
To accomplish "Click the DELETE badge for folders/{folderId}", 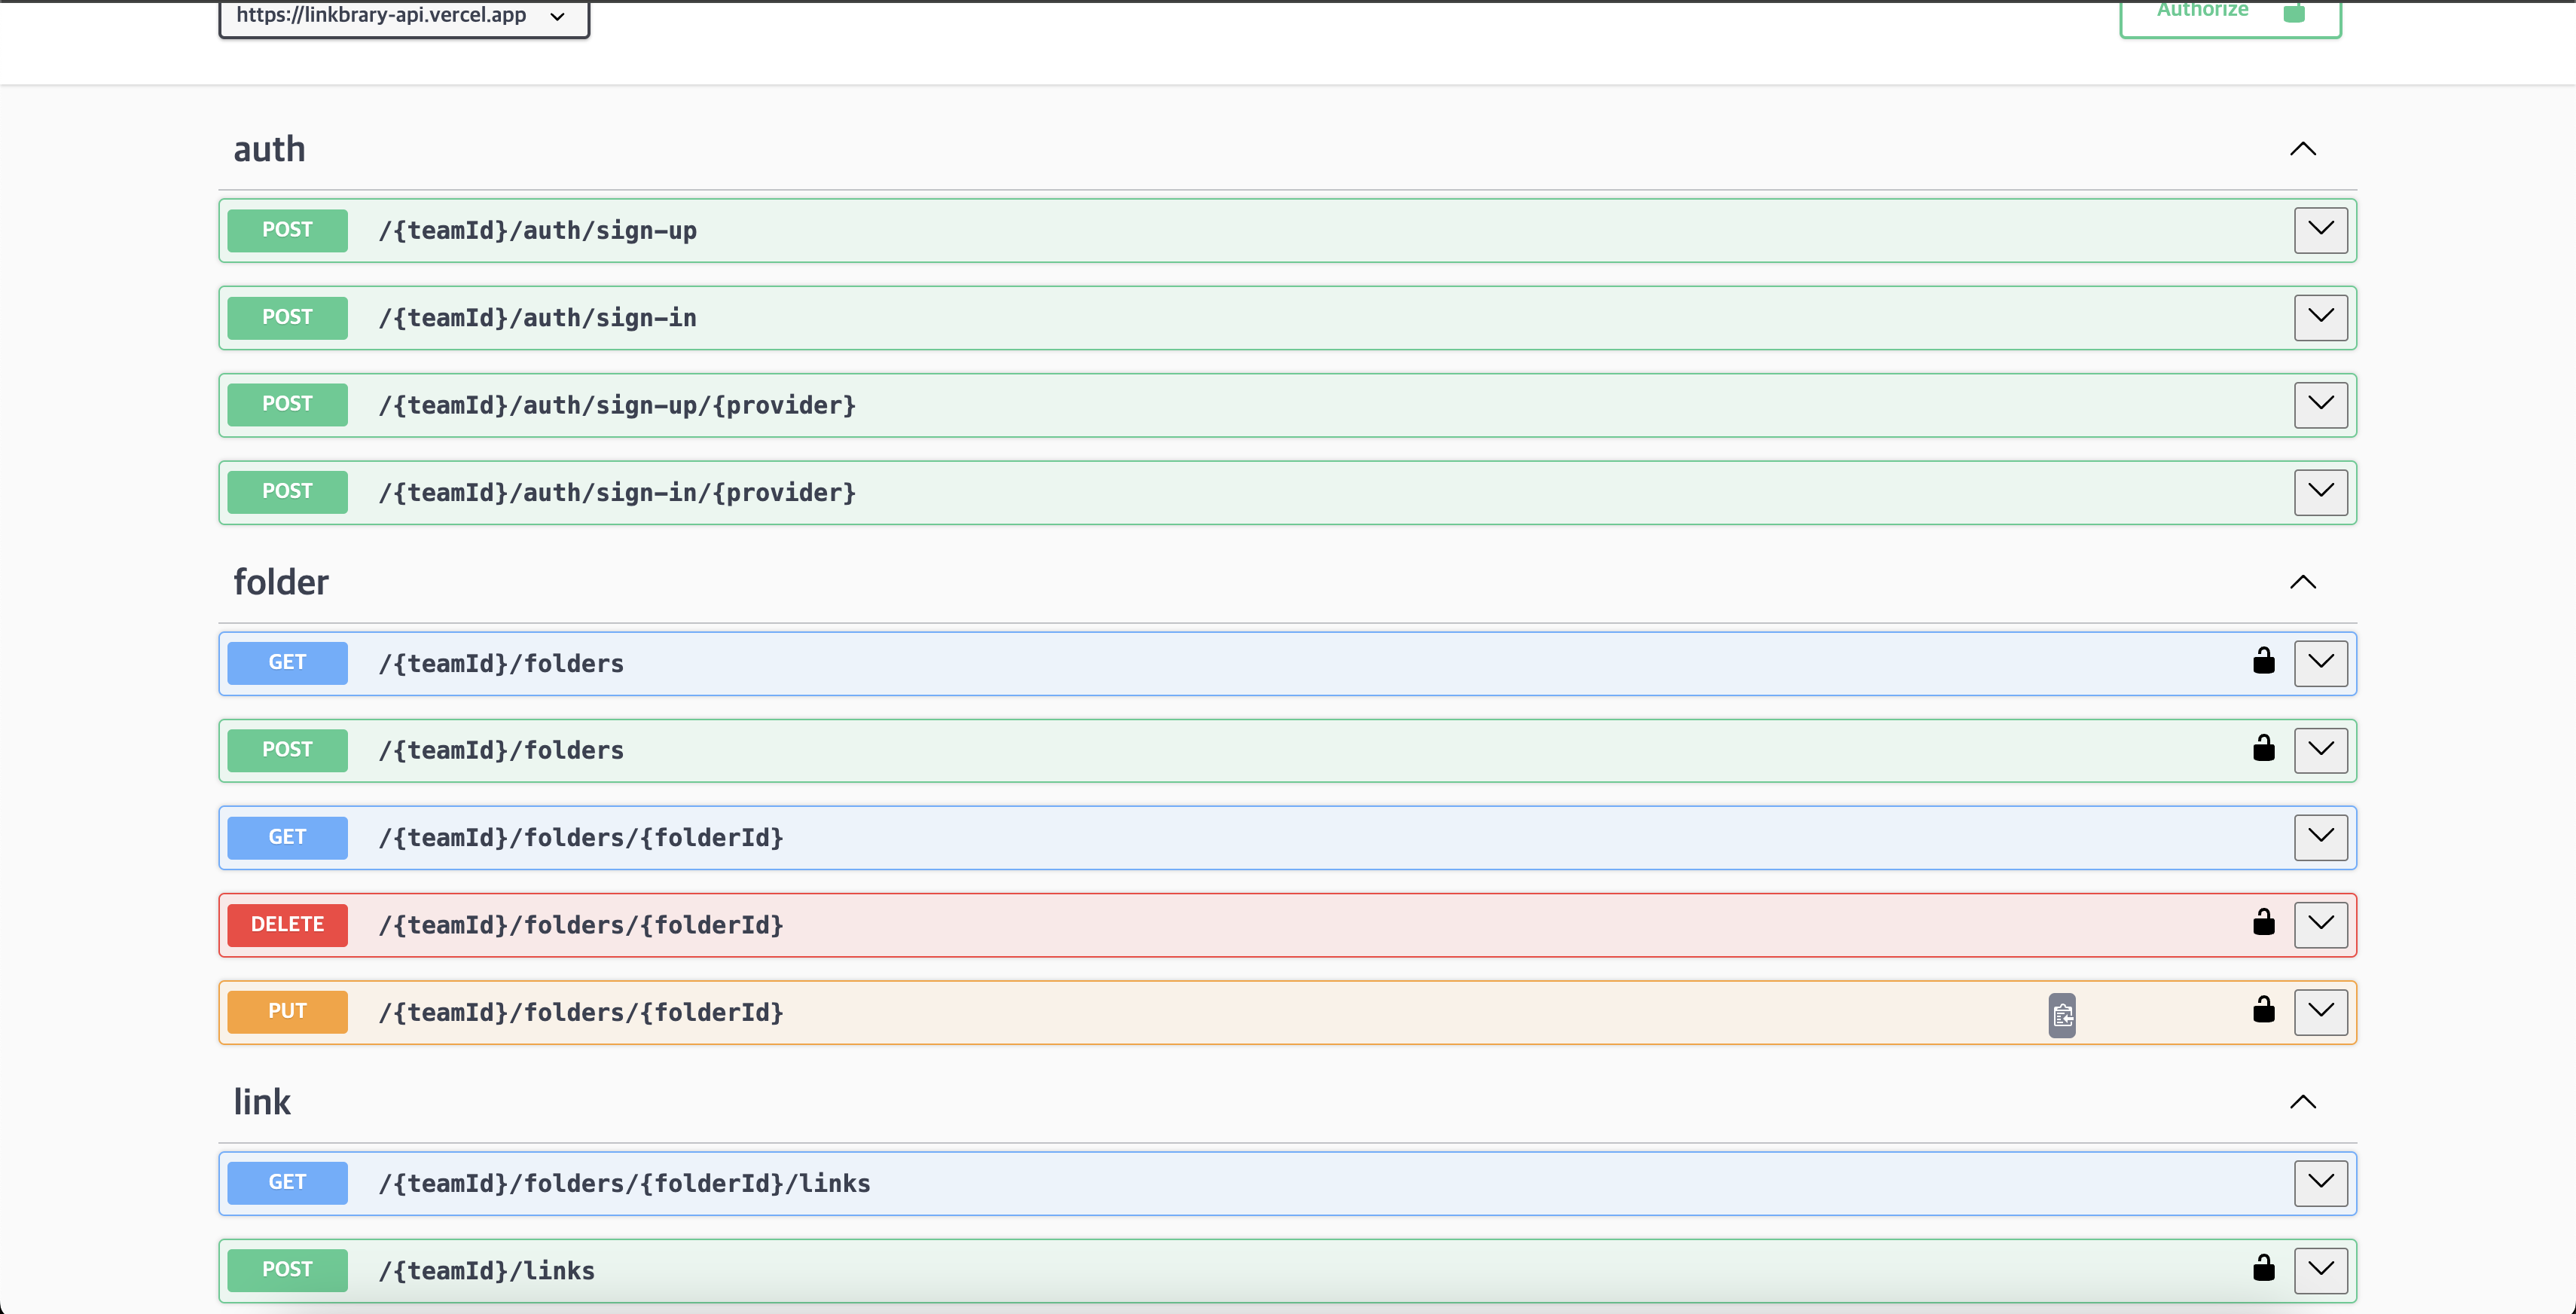I will click(287, 925).
